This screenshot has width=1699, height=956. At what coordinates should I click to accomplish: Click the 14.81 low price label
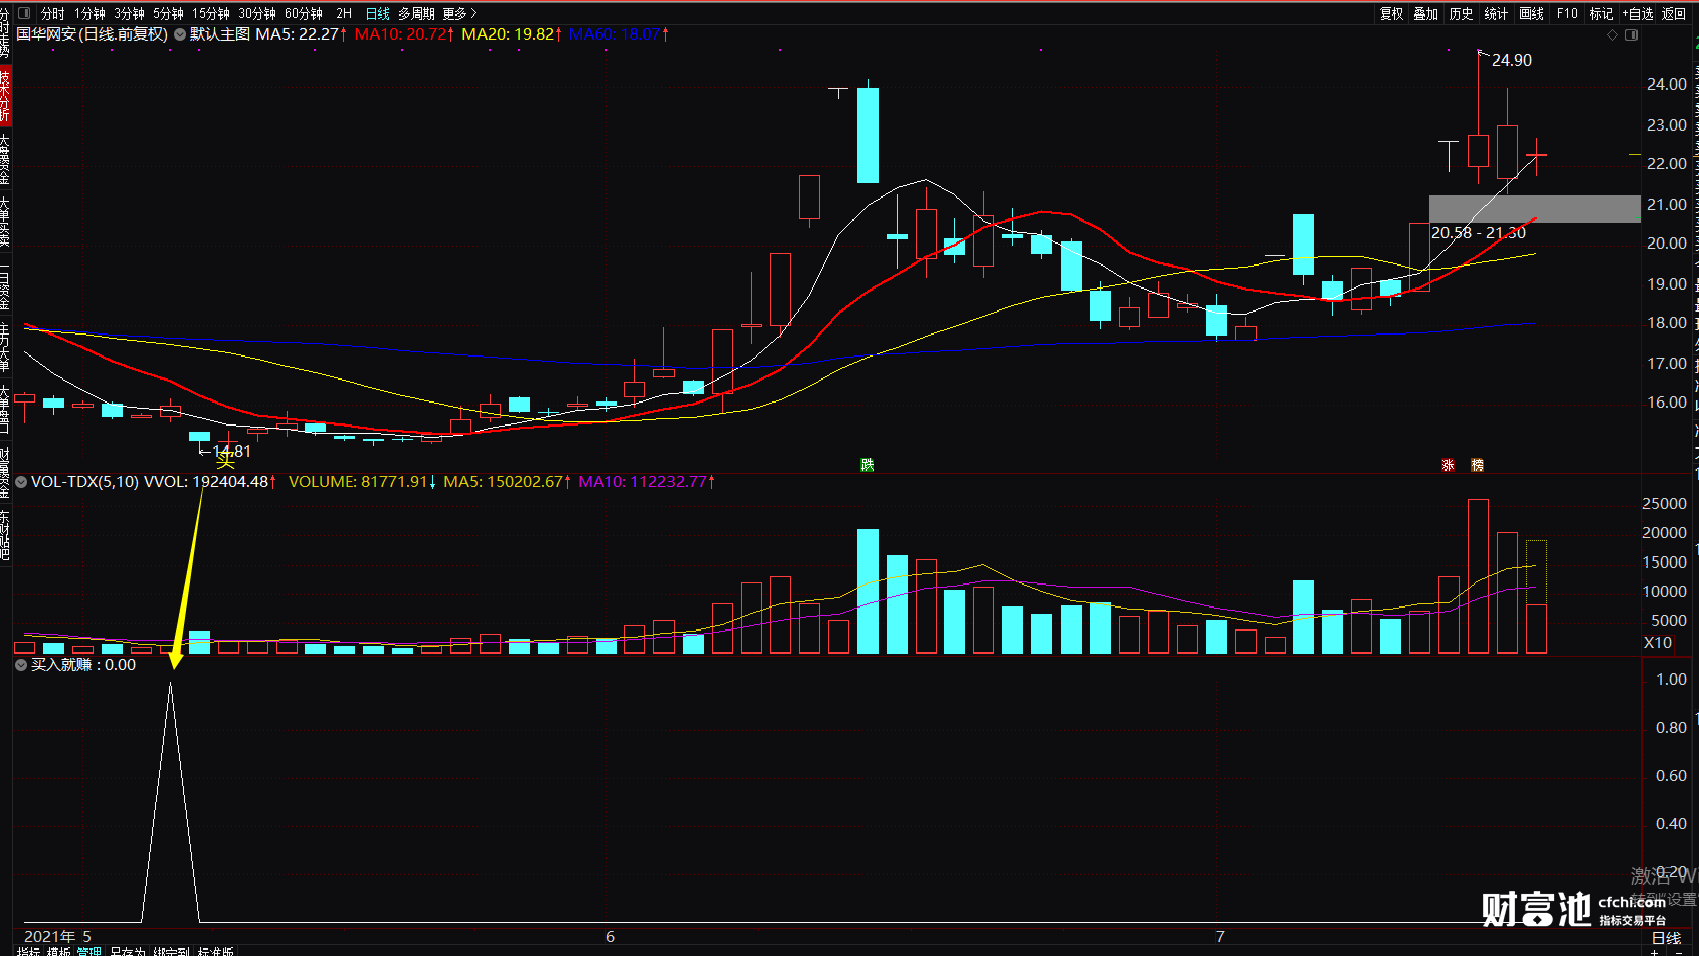coord(232,452)
